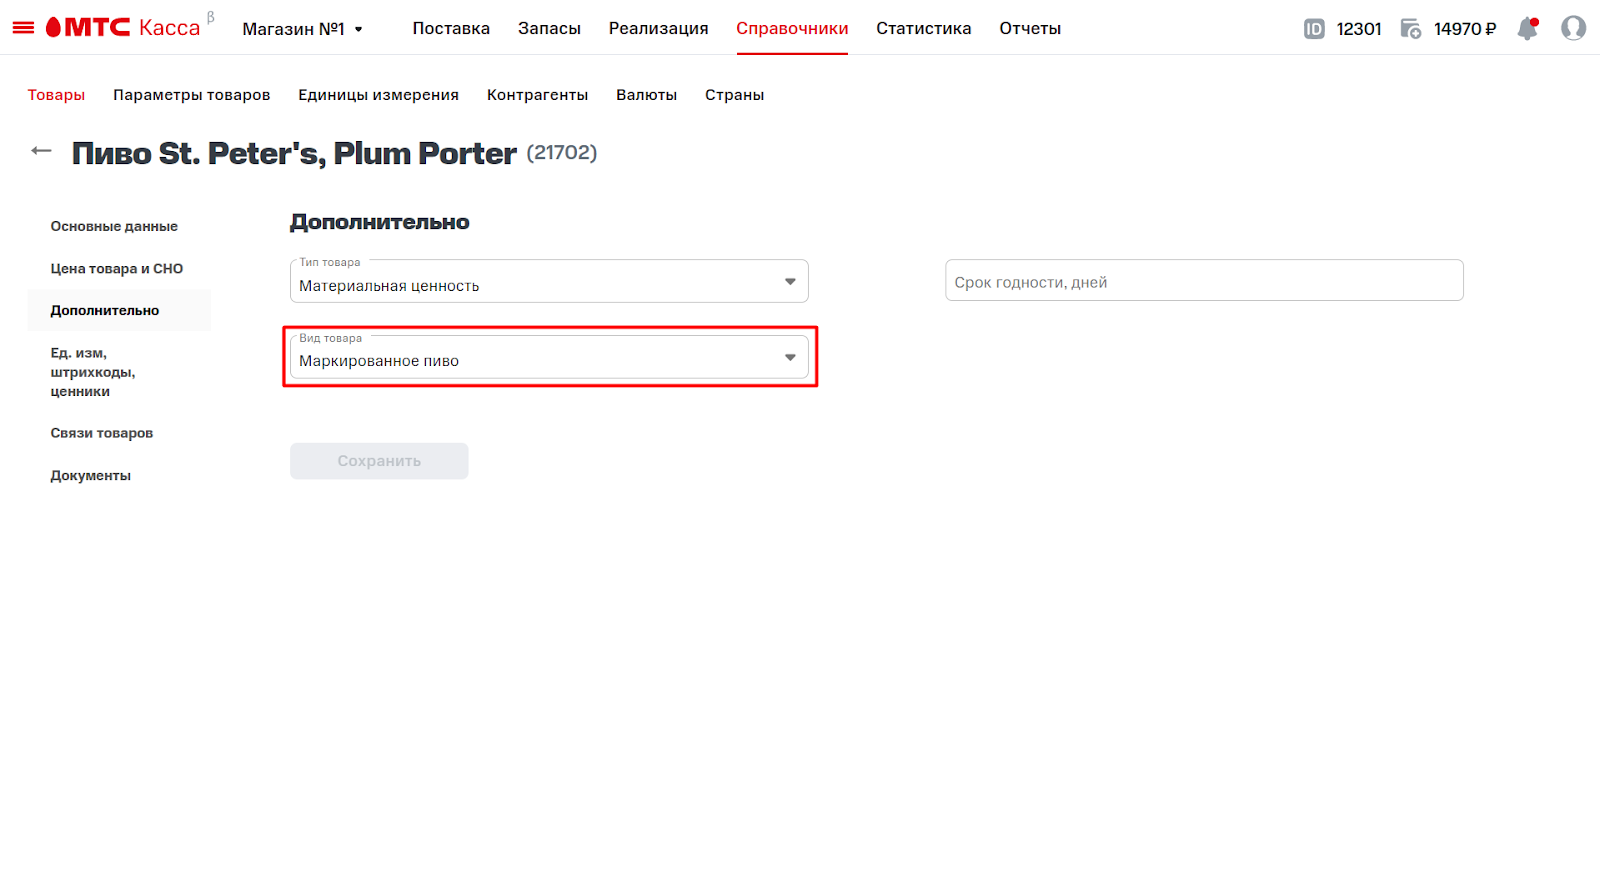Open the hamburger main menu
Screen dimensions: 1600x878
tap(23, 28)
